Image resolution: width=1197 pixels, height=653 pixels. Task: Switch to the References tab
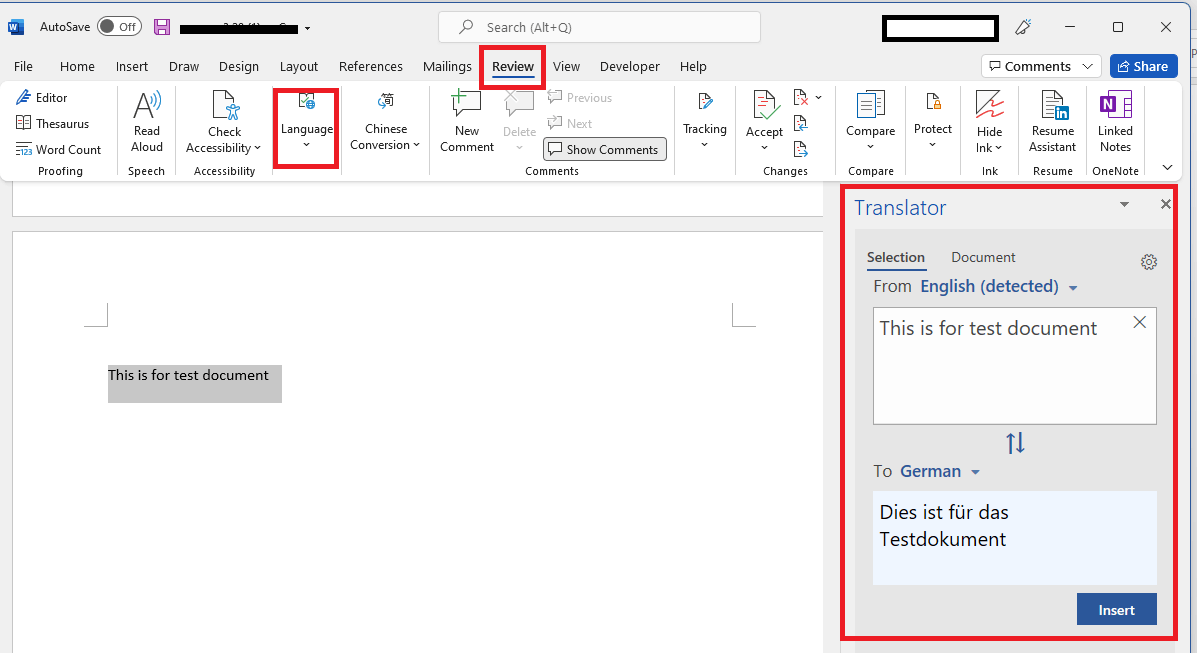click(x=371, y=66)
